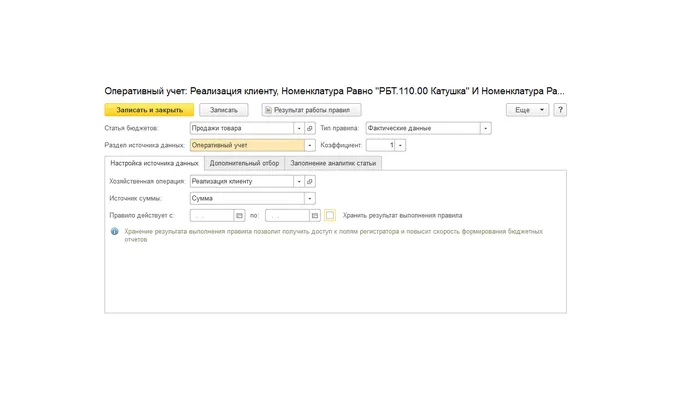Click the 'Коэффициент' stepper arrow
This screenshot has width=700, height=396.
(x=400, y=145)
